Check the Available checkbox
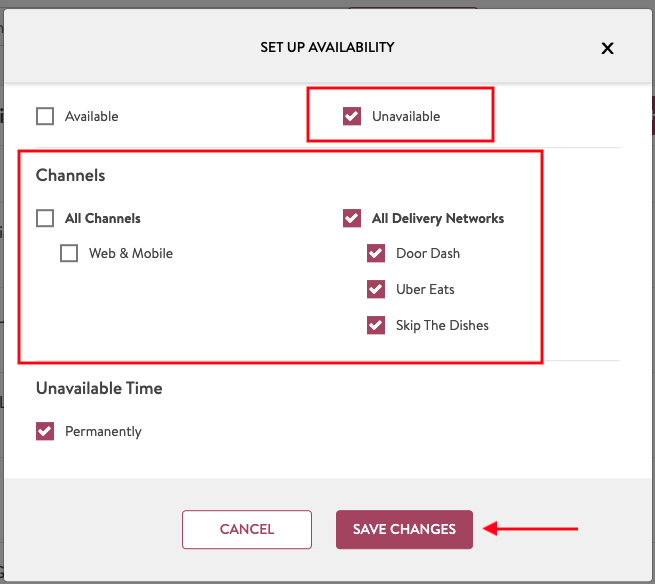This screenshot has height=584, width=655. [x=45, y=116]
